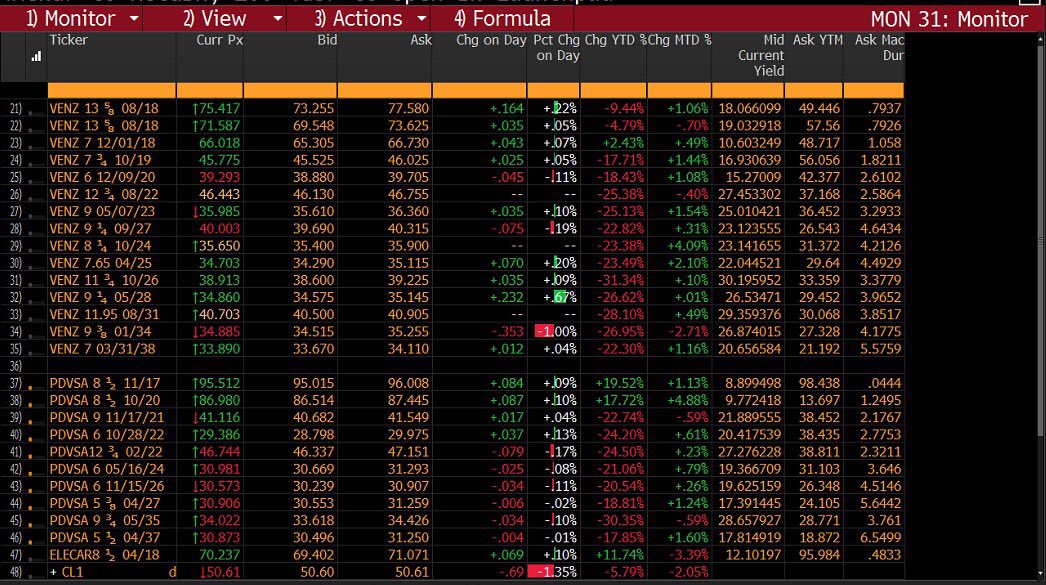Click the -1.00% percent change cell
1046x585 pixels.
[x=556, y=332]
